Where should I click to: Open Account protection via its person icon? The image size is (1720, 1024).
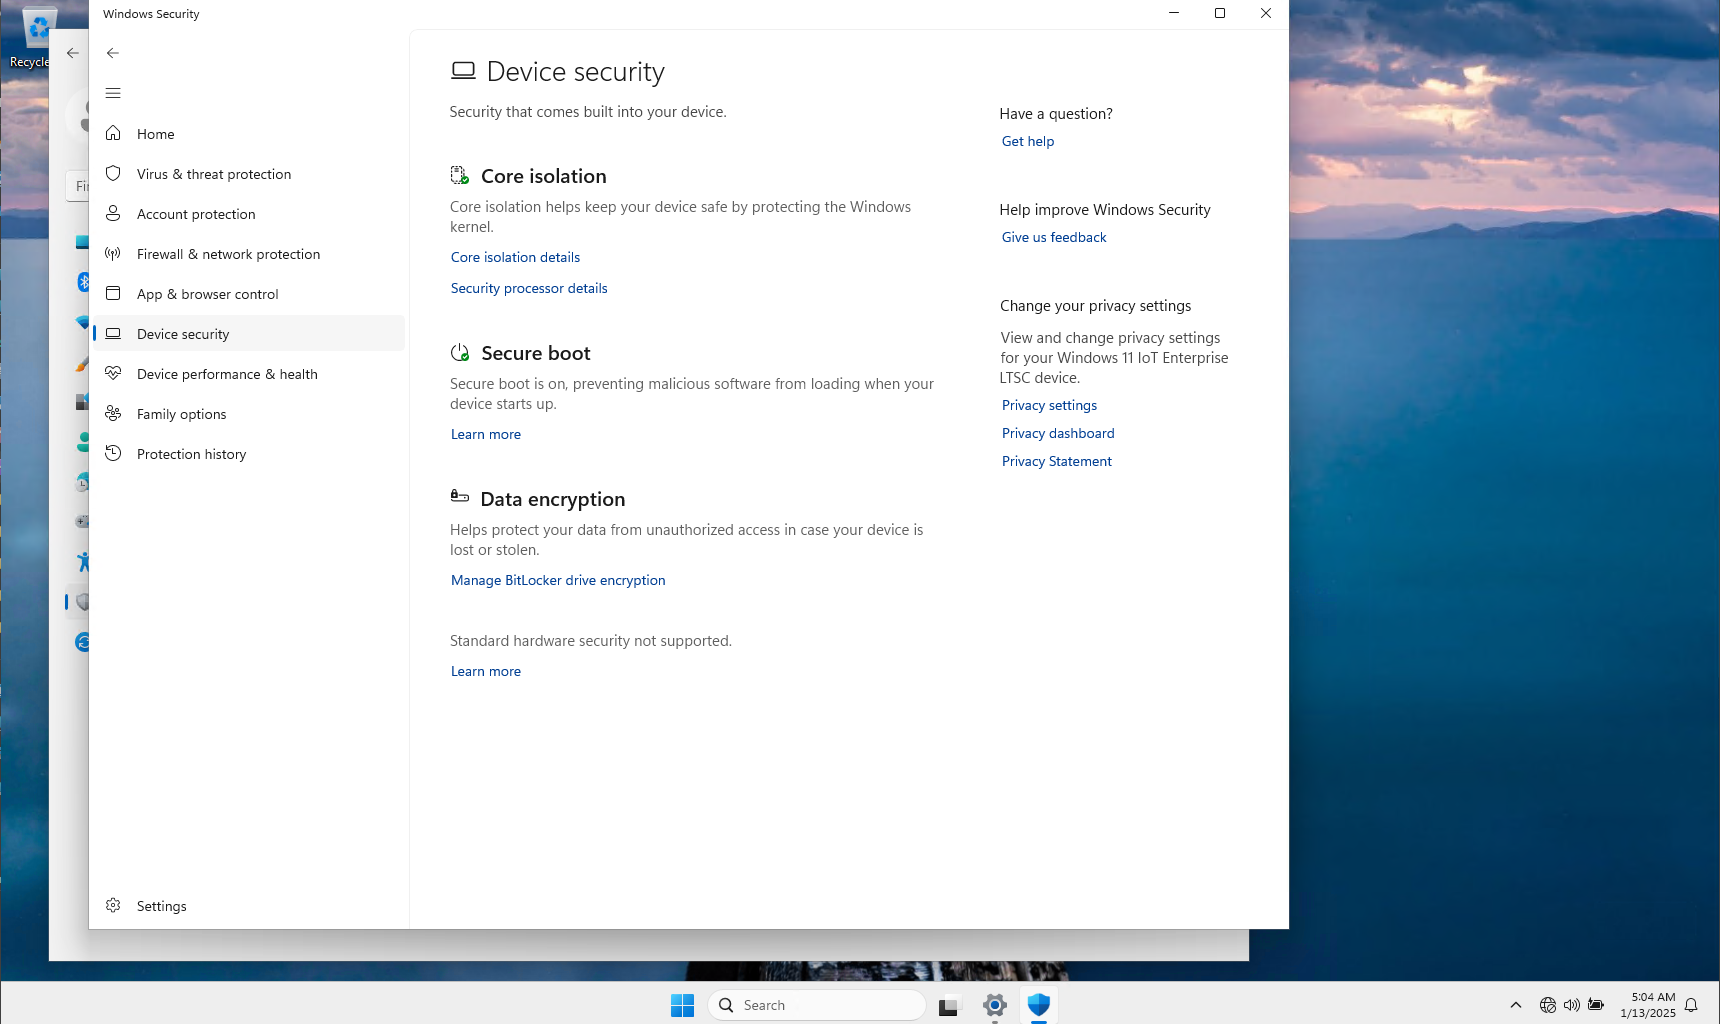click(x=113, y=213)
